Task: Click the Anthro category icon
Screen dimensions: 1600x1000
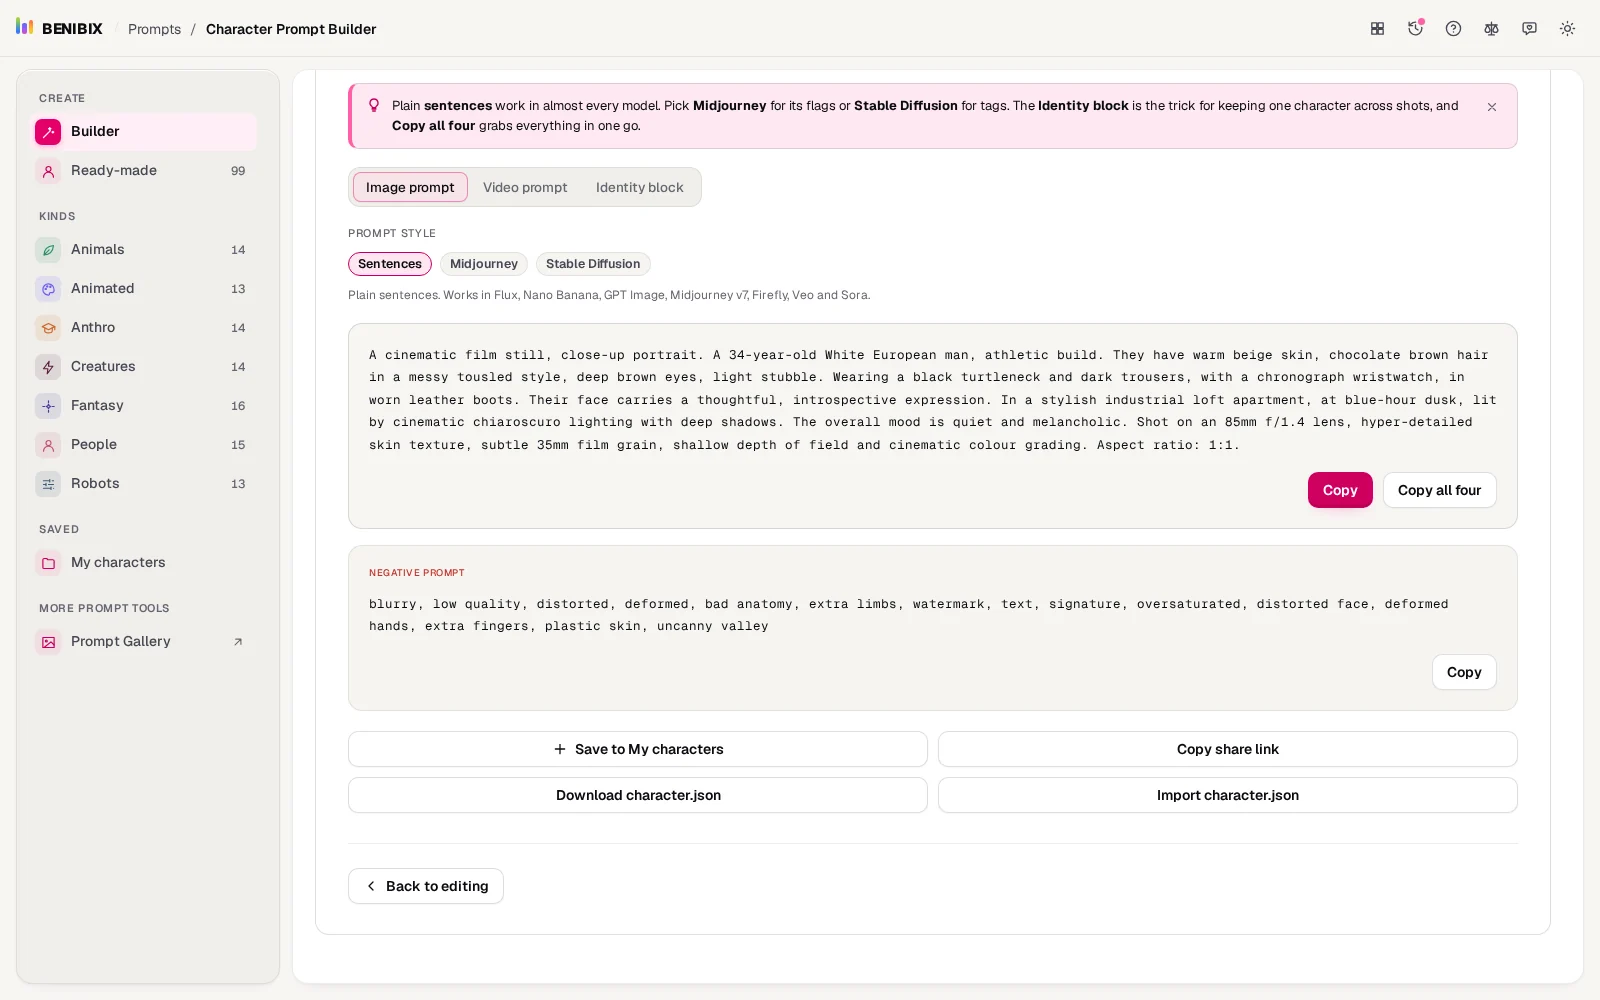Action: point(48,328)
